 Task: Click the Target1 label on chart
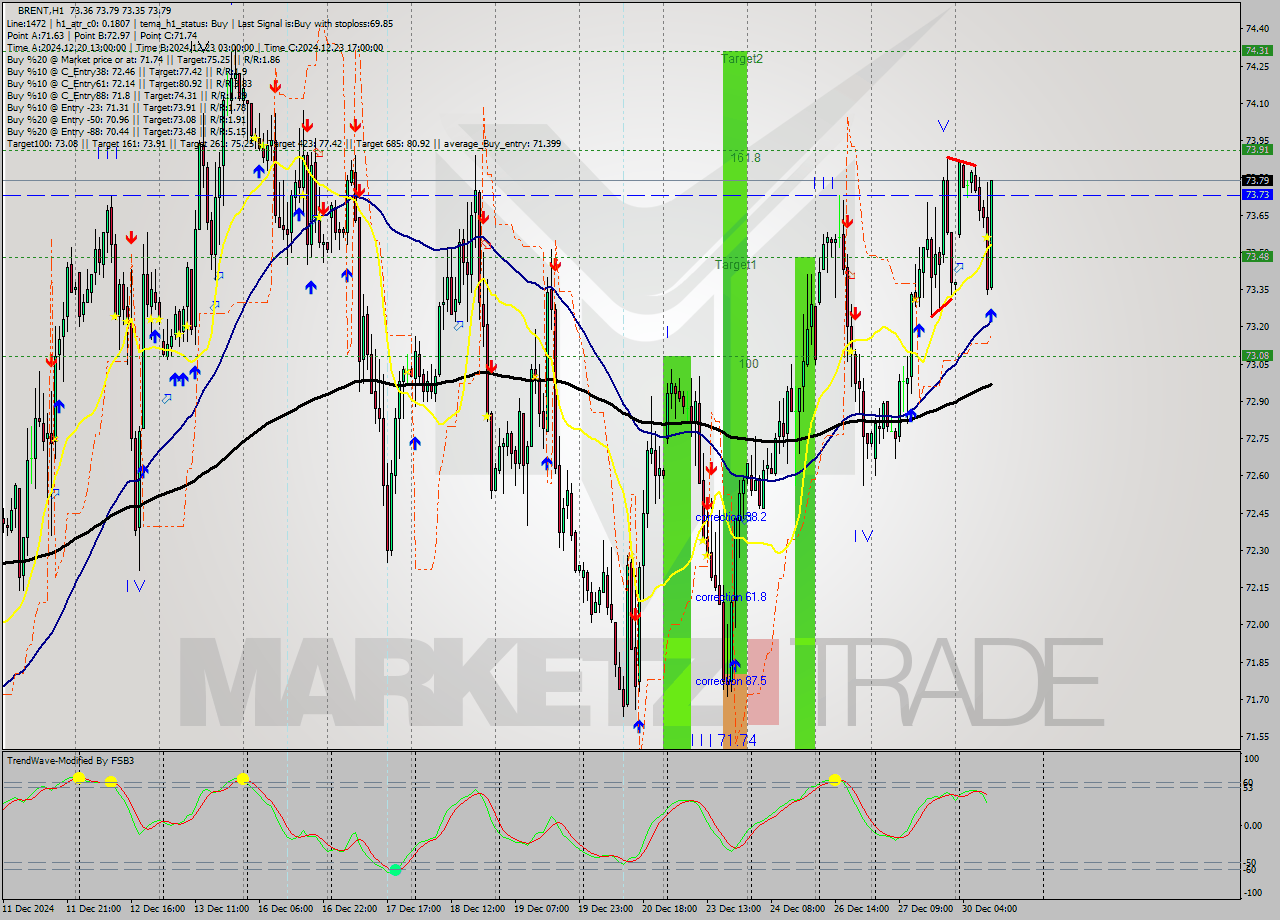pyautogui.click(x=735, y=265)
